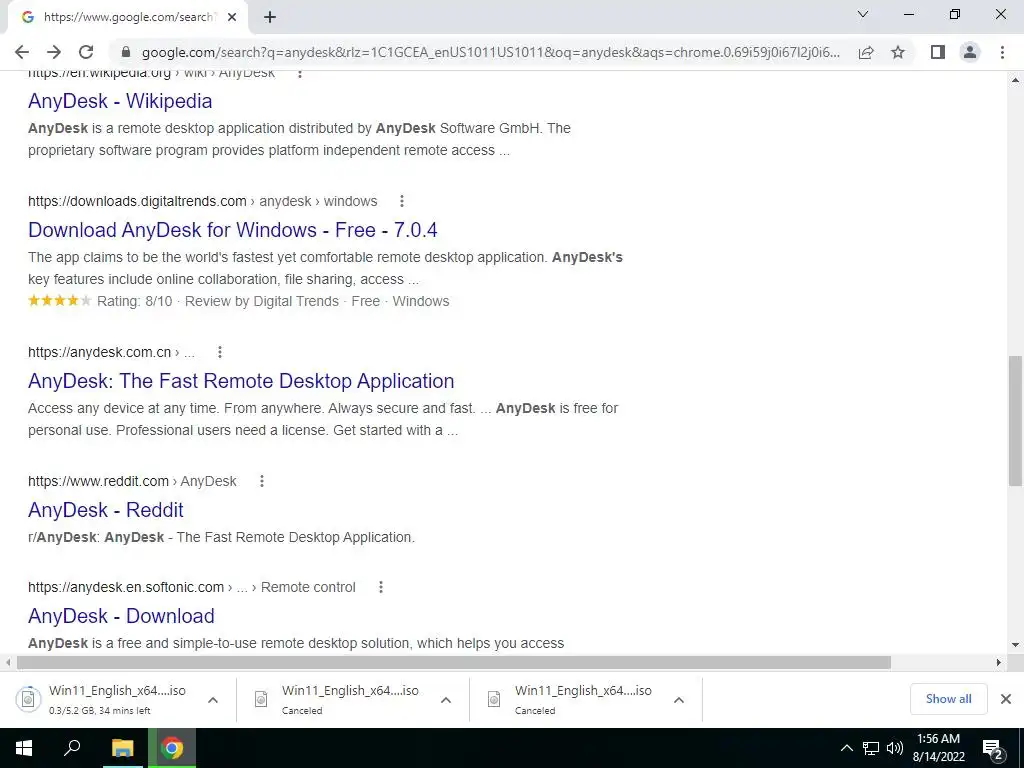This screenshot has width=1024, height=768.
Task: Open the volume tray icon
Action: pyautogui.click(x=895, y=748)
